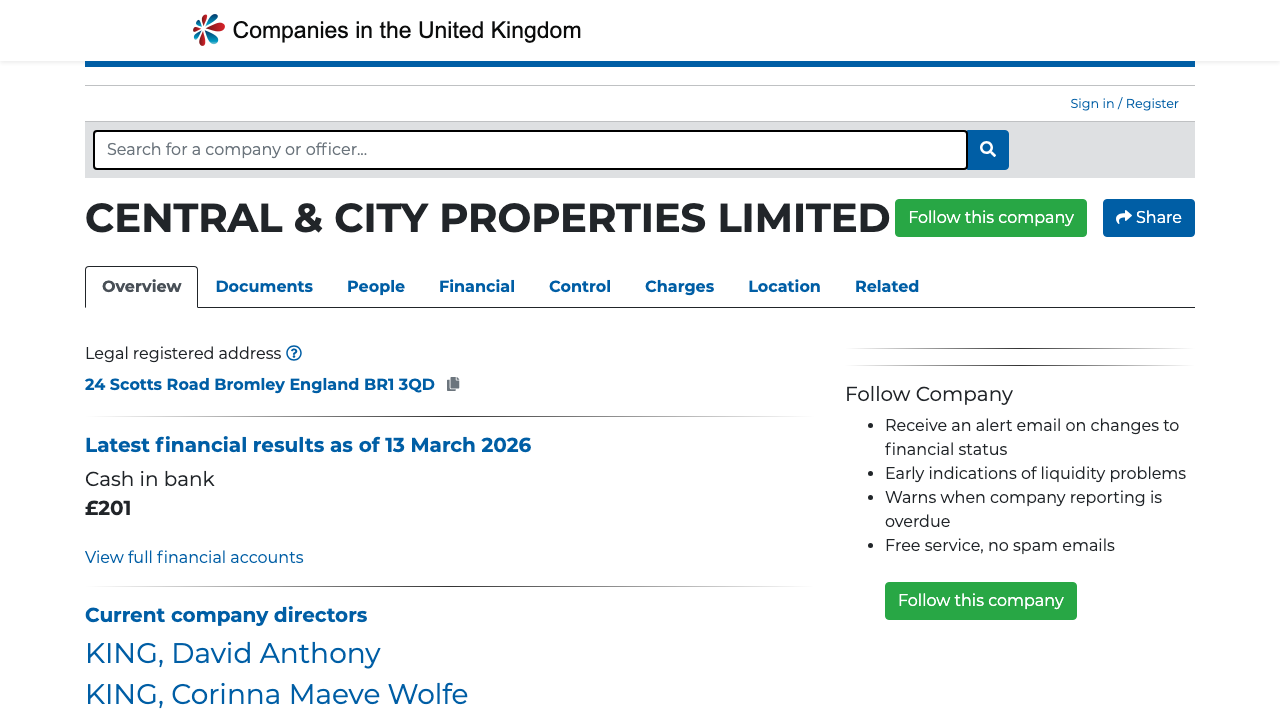The image size is (1280, 720).
Task: Open the People tab
Action: point(375,287)
